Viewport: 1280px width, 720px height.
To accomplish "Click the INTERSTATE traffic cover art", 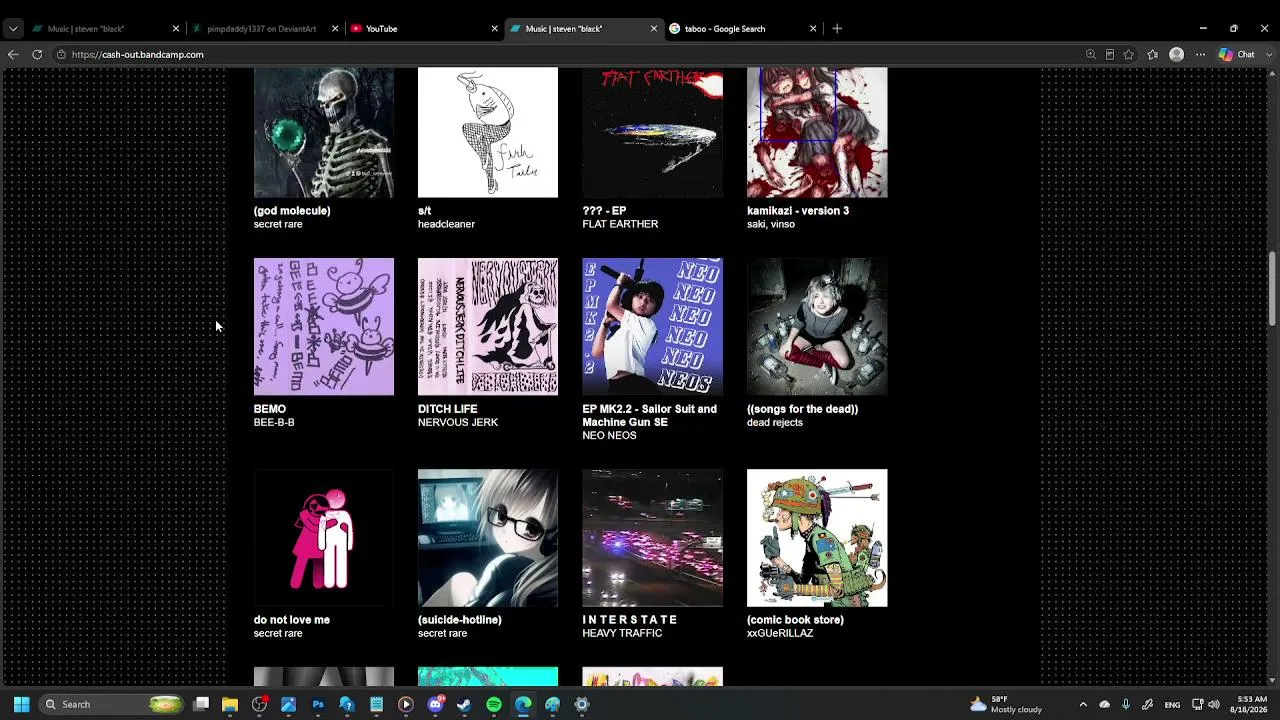I will [653, 538].
